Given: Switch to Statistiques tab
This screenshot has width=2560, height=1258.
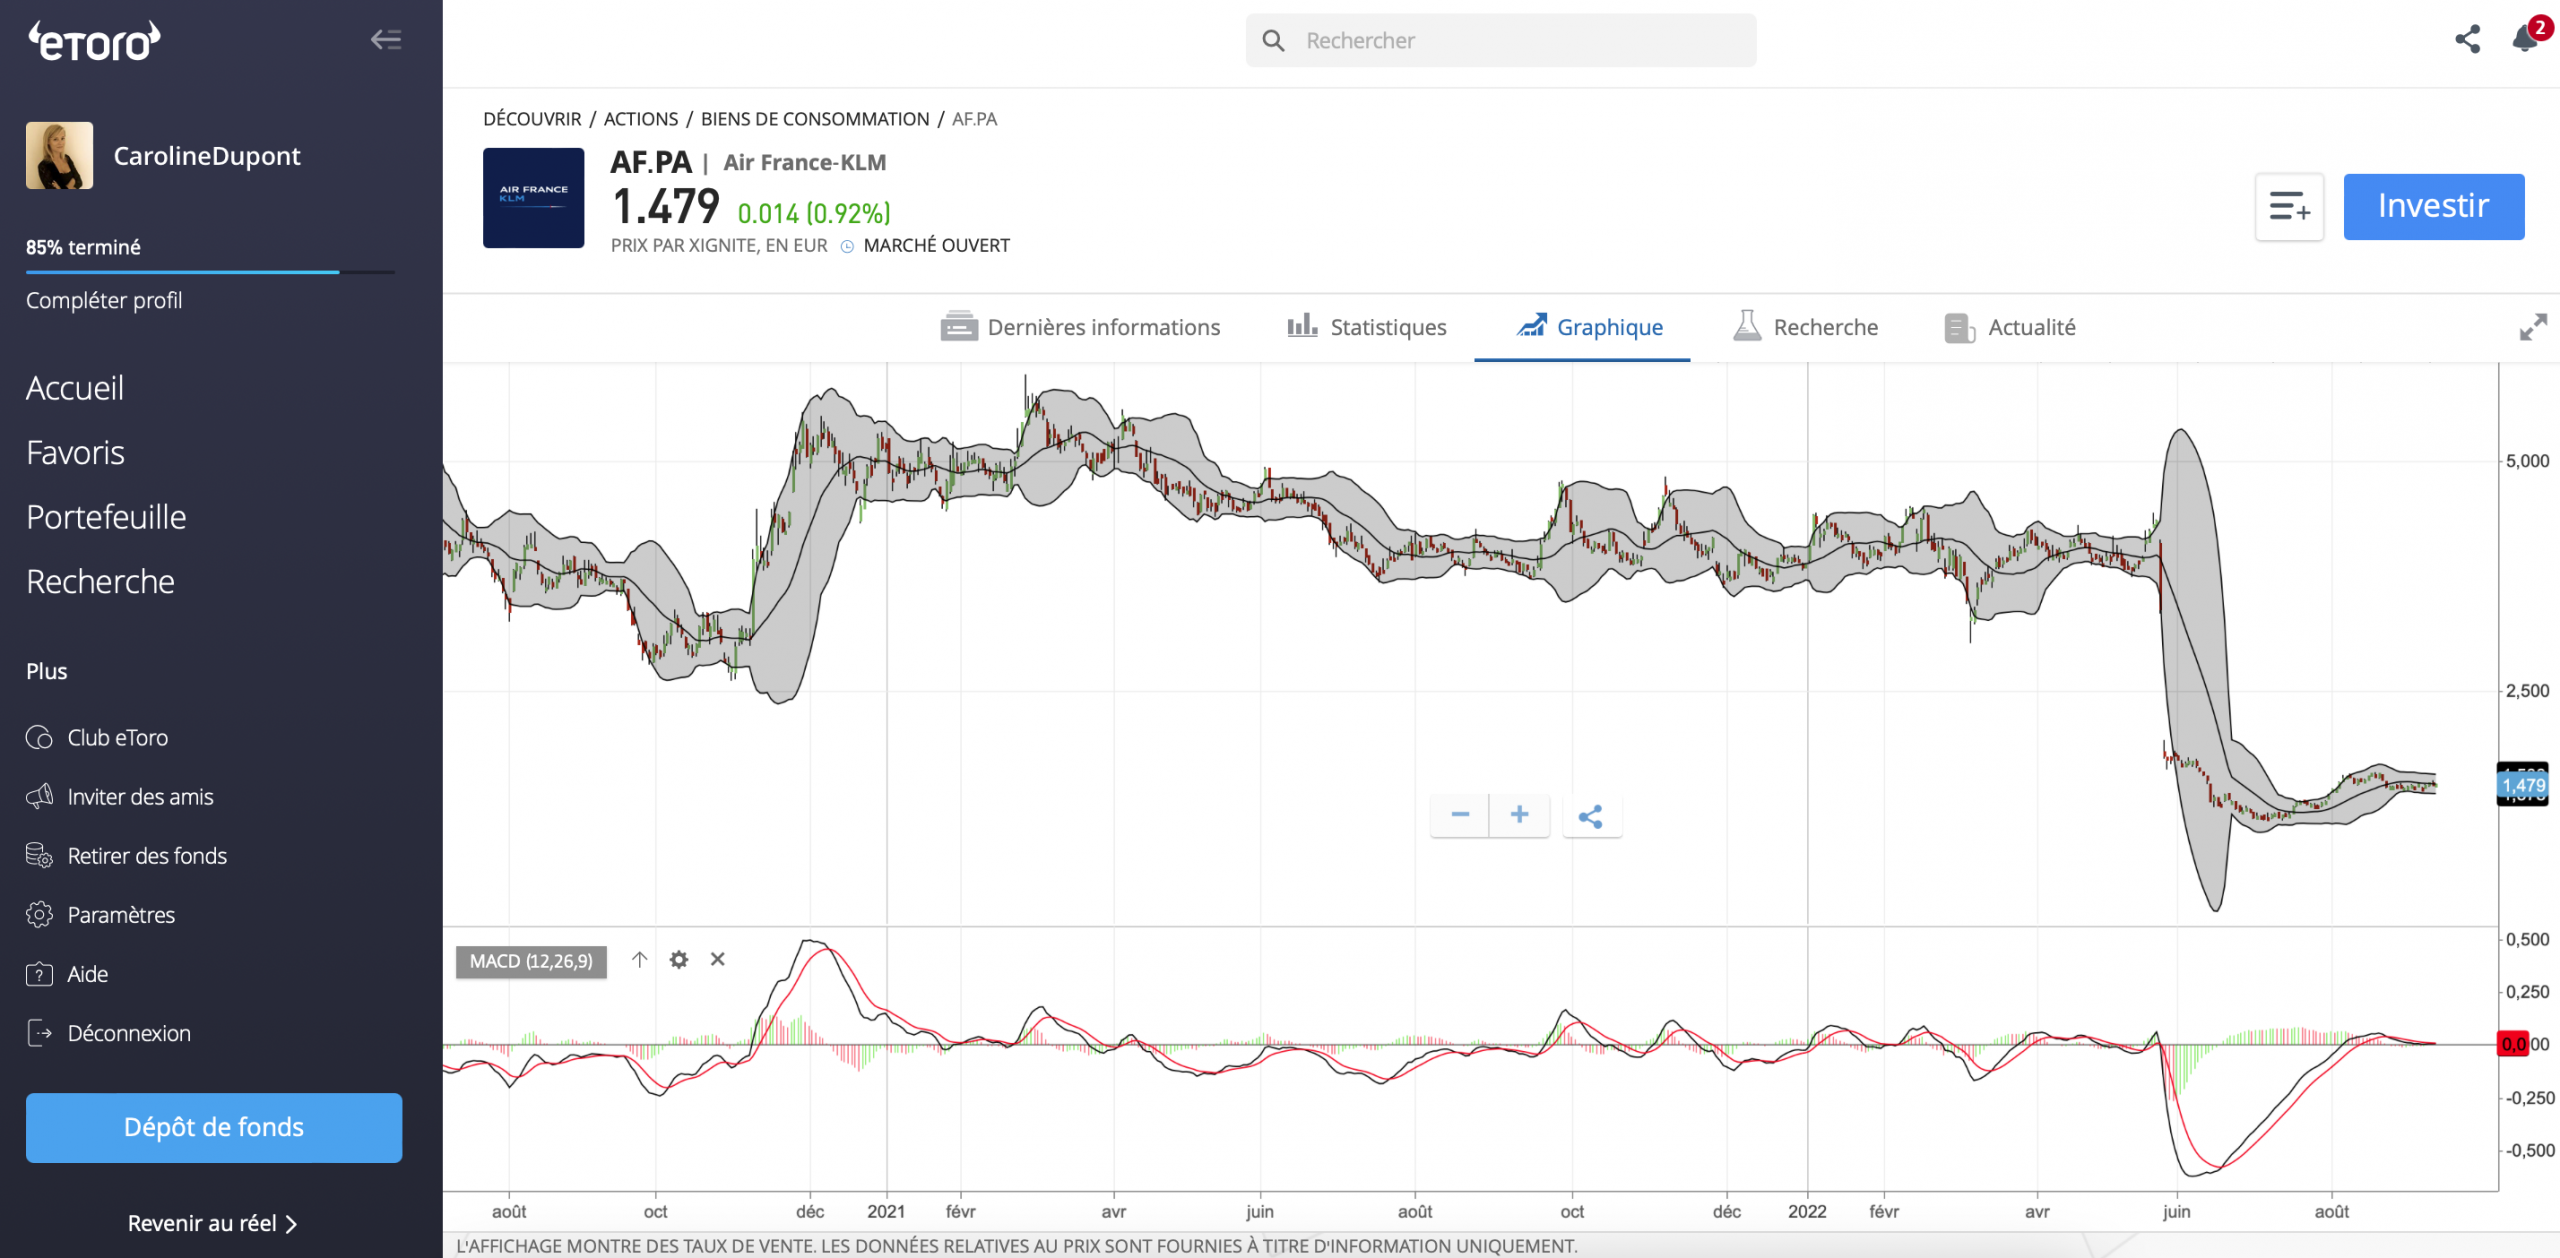Looking at the screenshot, I should [x=1366, y=327].
